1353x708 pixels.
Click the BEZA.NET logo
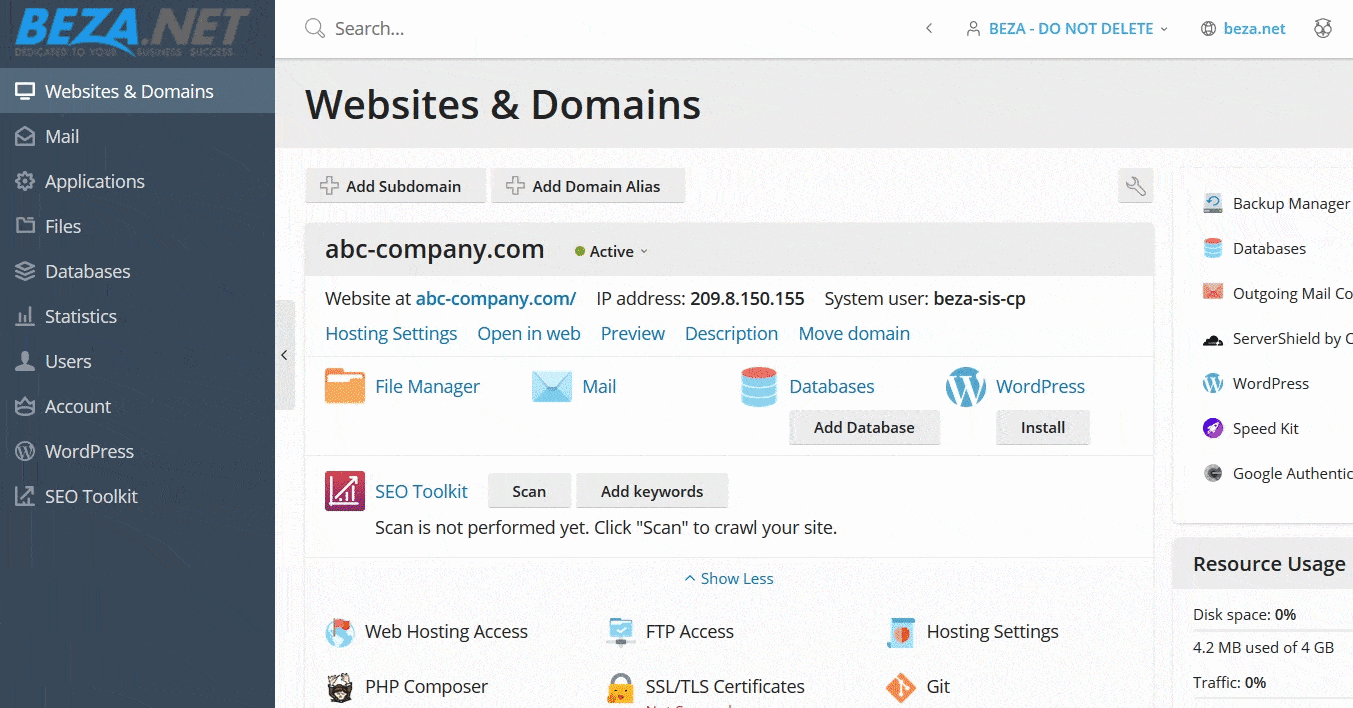point(131,32)
